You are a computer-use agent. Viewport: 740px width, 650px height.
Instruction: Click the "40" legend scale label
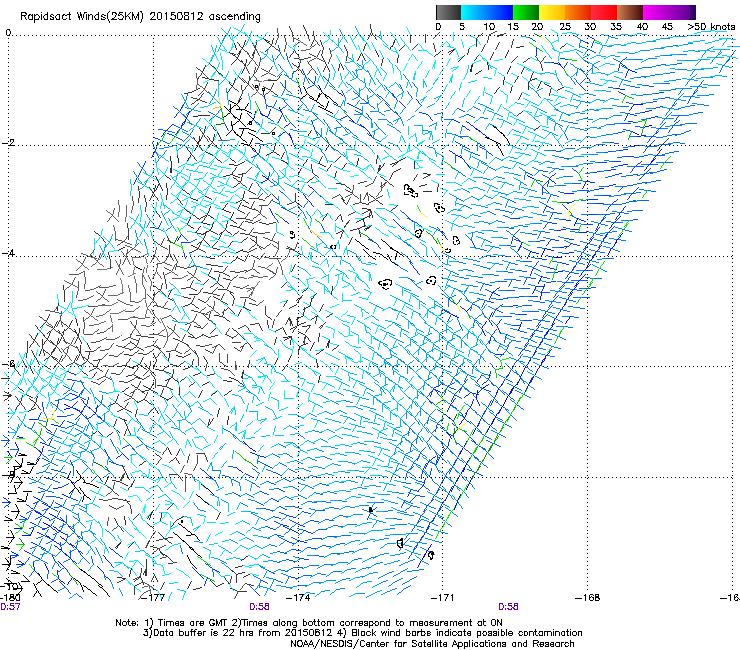point(642,27)
